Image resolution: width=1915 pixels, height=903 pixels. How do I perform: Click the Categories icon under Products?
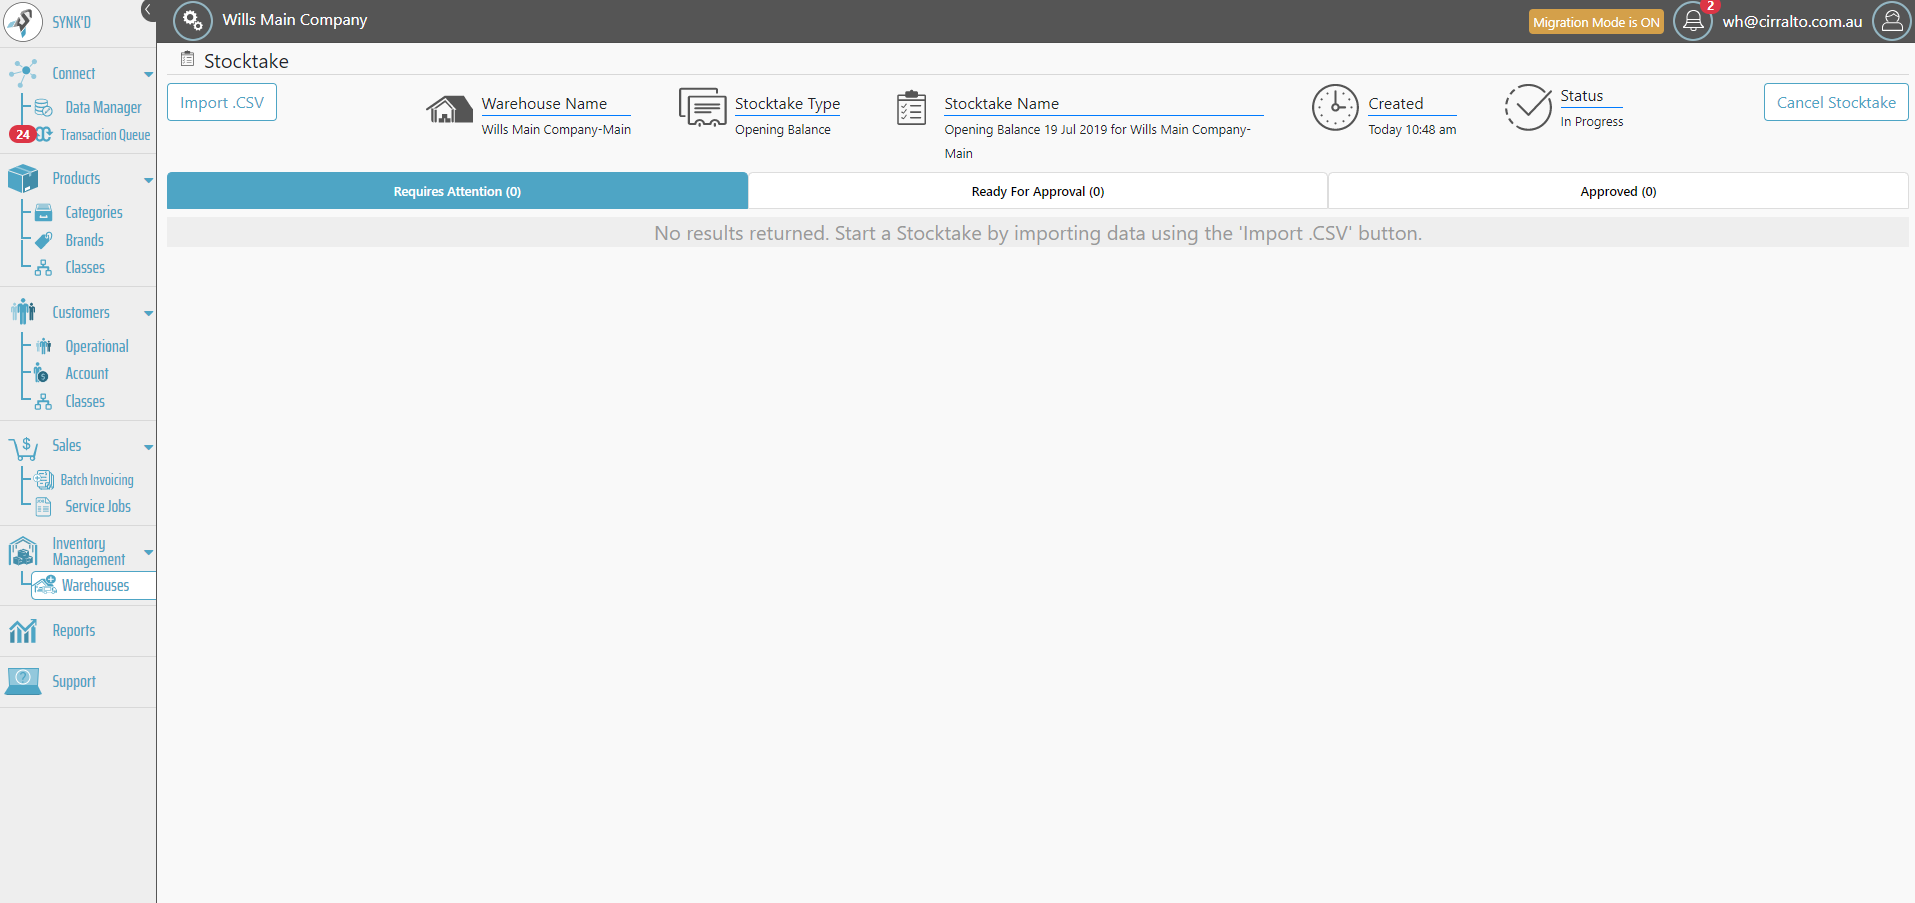pyautogui.click(x=44, y=212)
